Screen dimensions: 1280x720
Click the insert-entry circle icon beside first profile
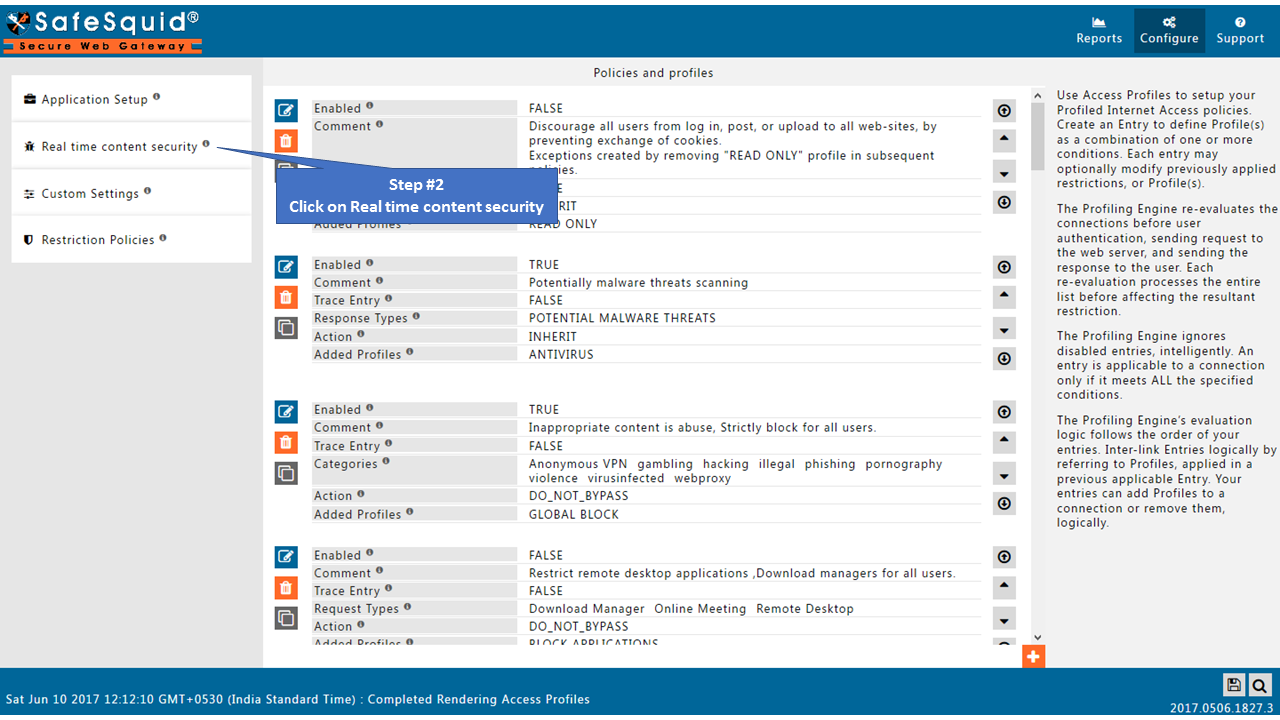coord(1004,110)
